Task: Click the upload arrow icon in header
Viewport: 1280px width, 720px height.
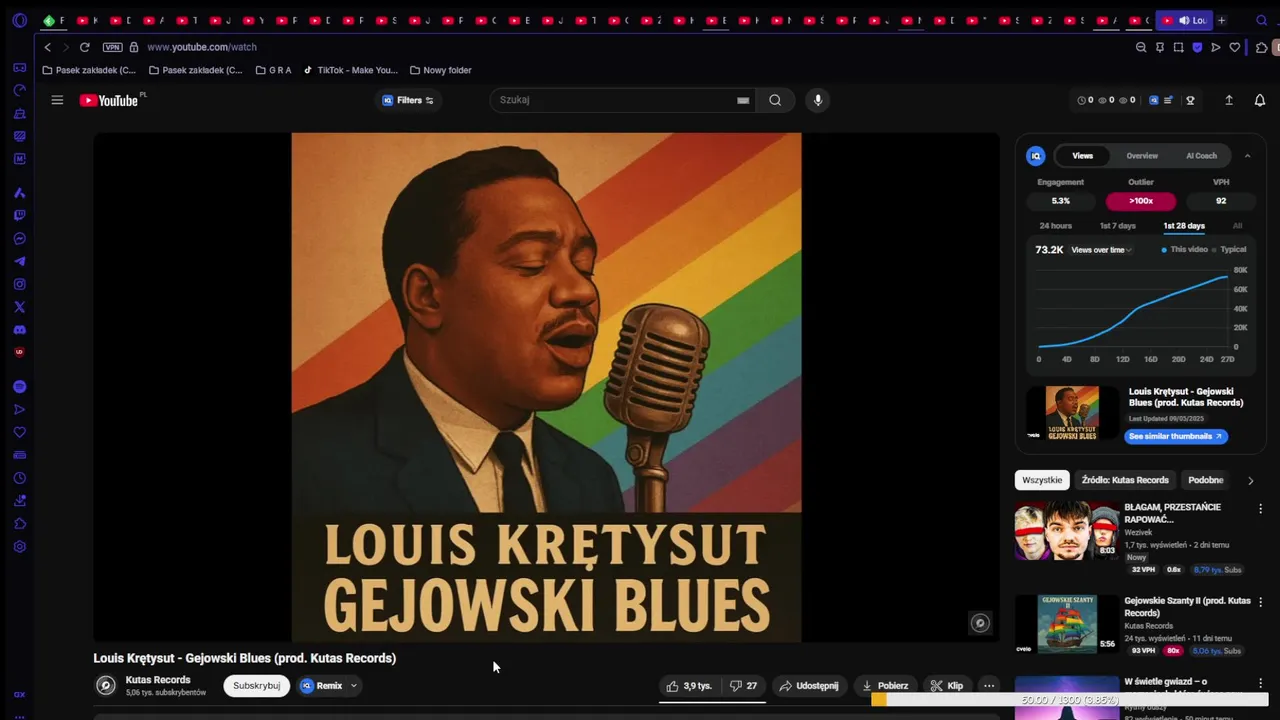Action: pyautogui.click(x=1229, y=100)
